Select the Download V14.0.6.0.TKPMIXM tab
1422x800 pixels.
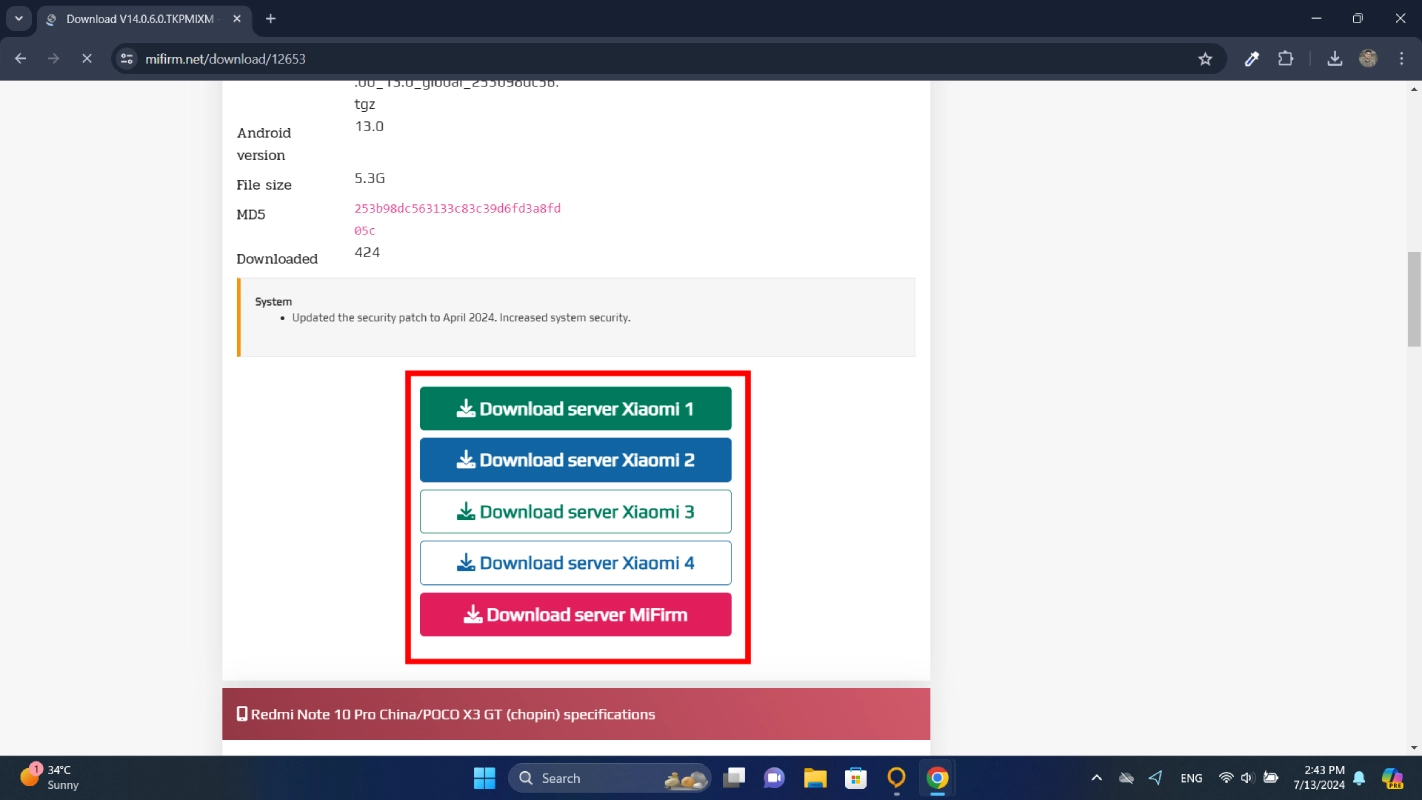point(140,19)
